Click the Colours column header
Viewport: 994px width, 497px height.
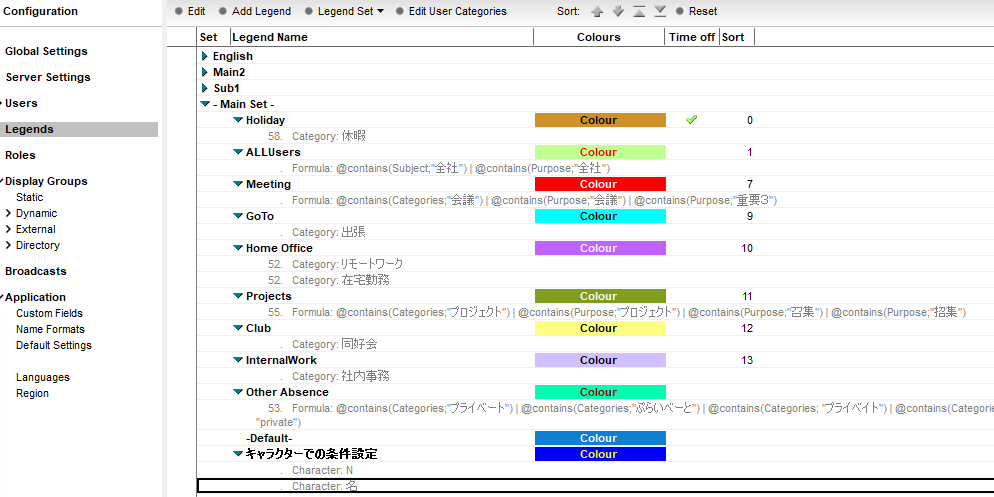click(x=599, y=37)
